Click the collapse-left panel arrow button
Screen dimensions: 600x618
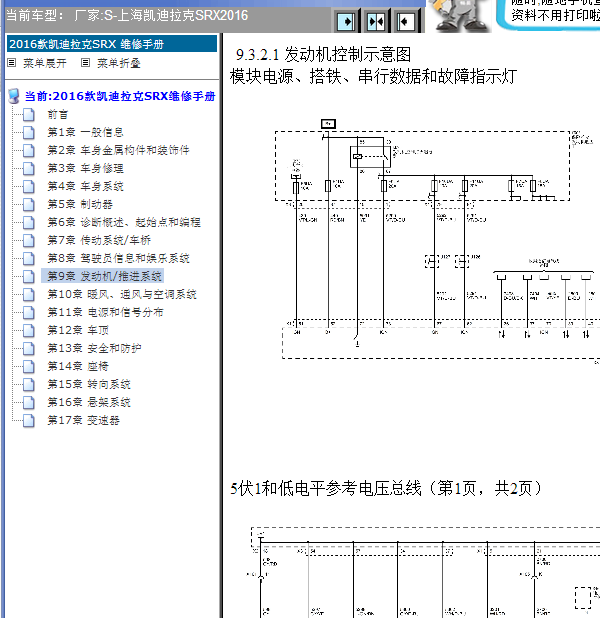(405, 21)
